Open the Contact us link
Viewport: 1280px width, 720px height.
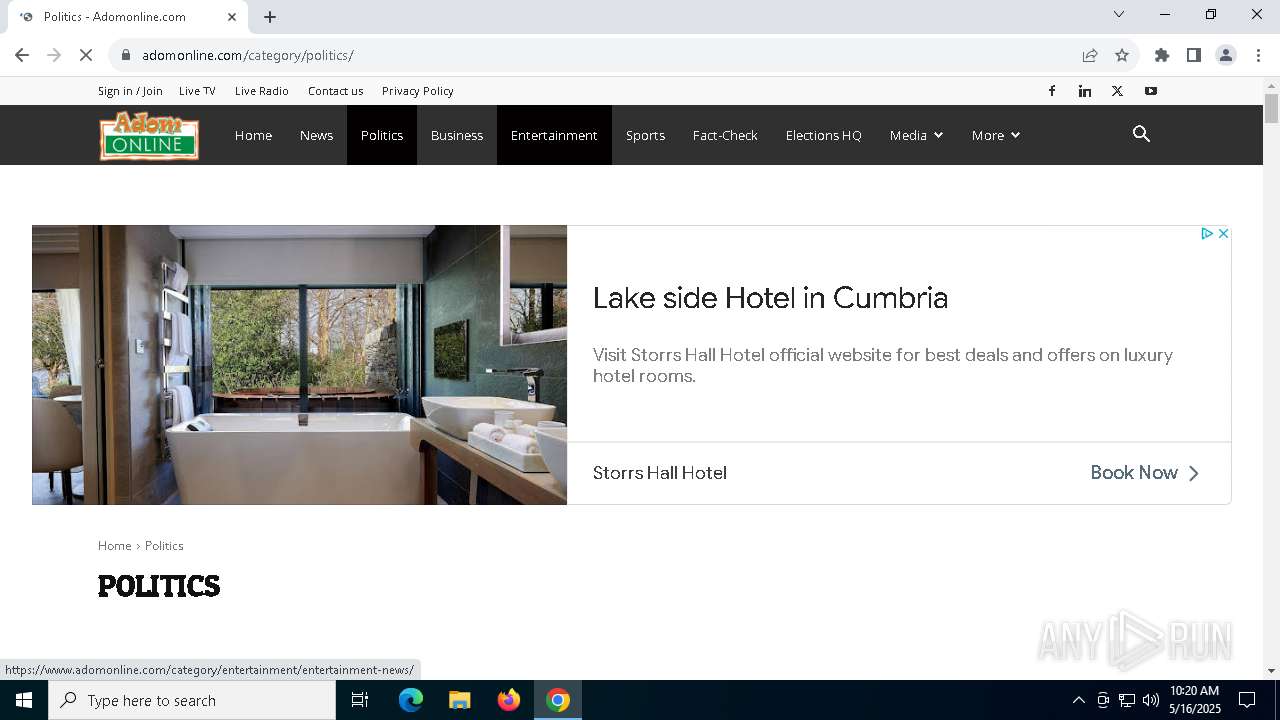[x=335, y=91]
